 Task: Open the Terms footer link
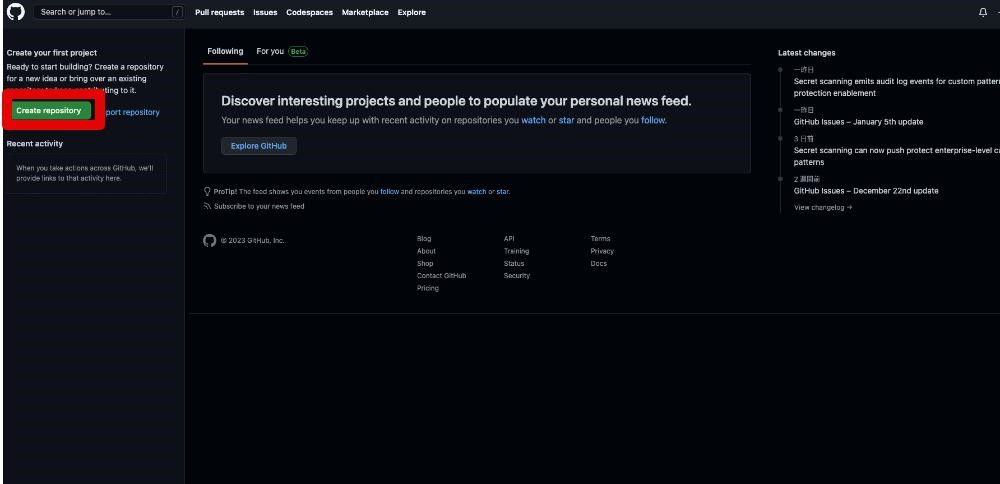(600, 238)
